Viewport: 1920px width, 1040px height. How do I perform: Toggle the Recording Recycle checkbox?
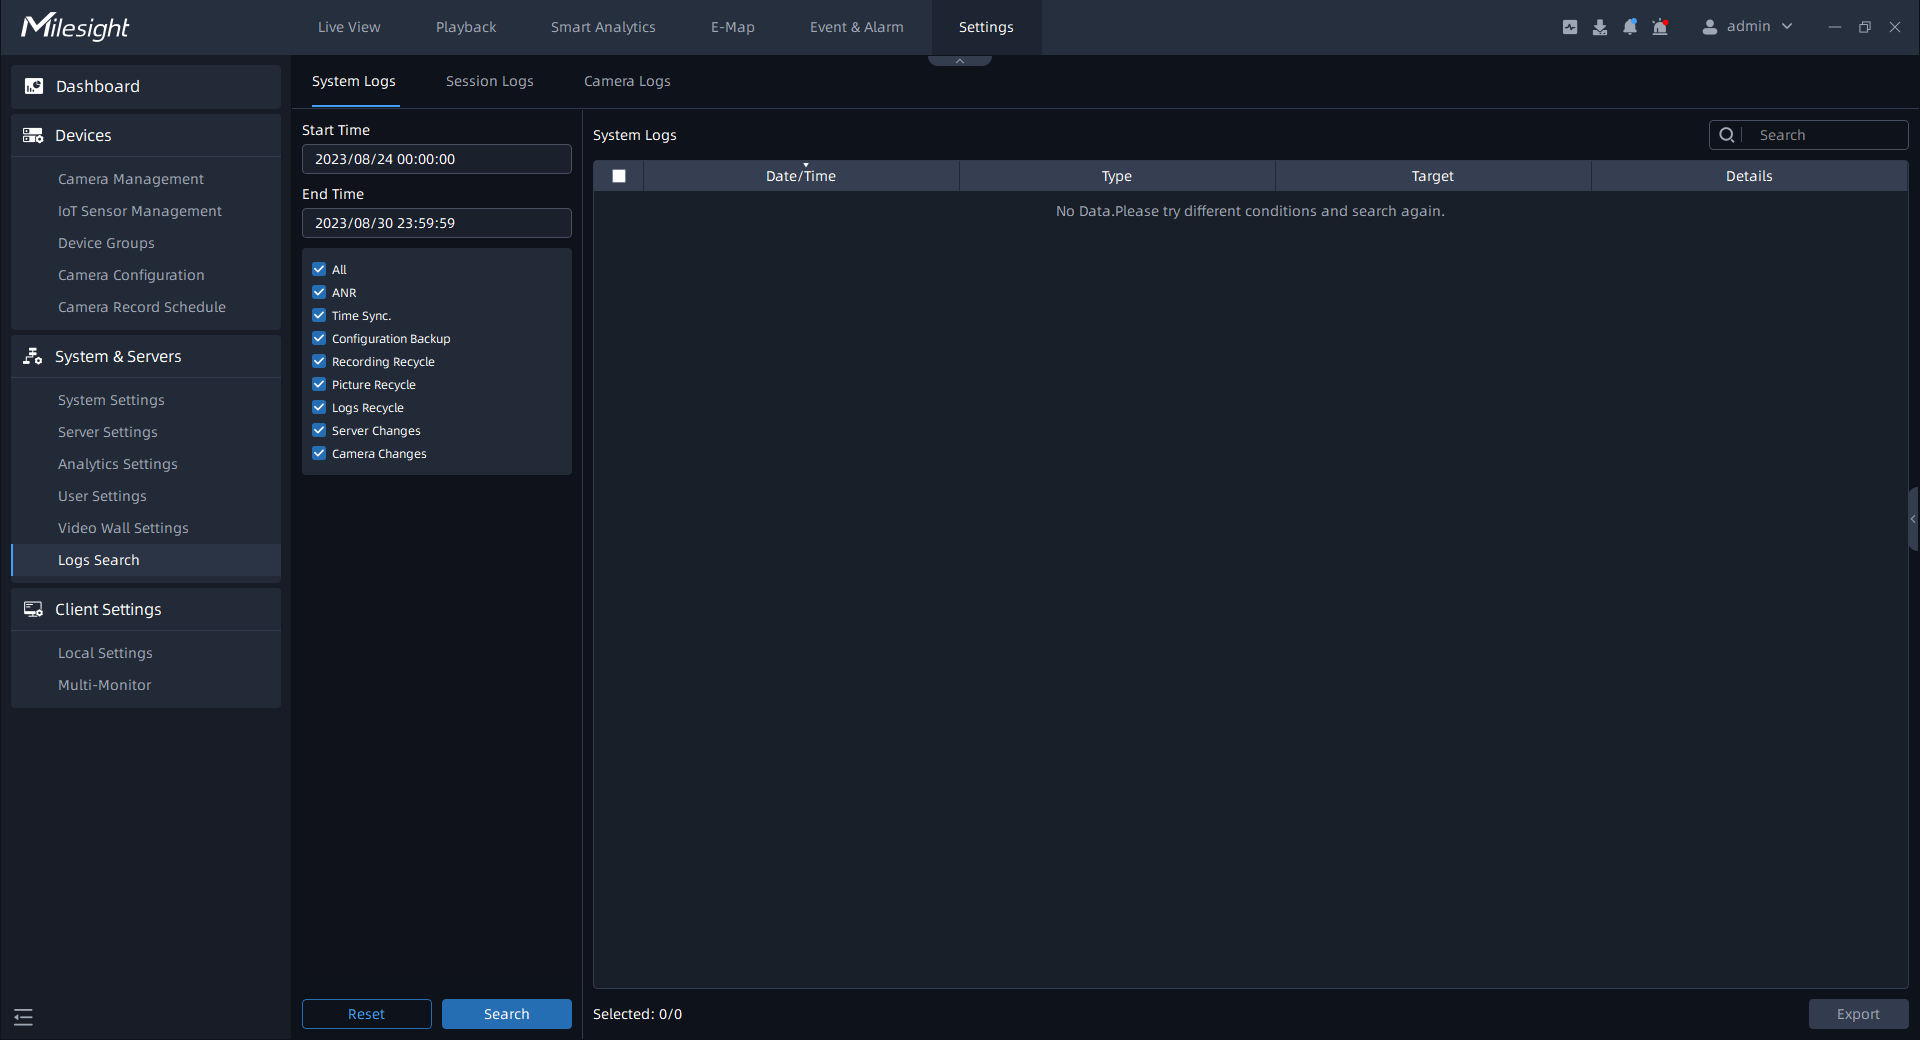coord(319,361)
